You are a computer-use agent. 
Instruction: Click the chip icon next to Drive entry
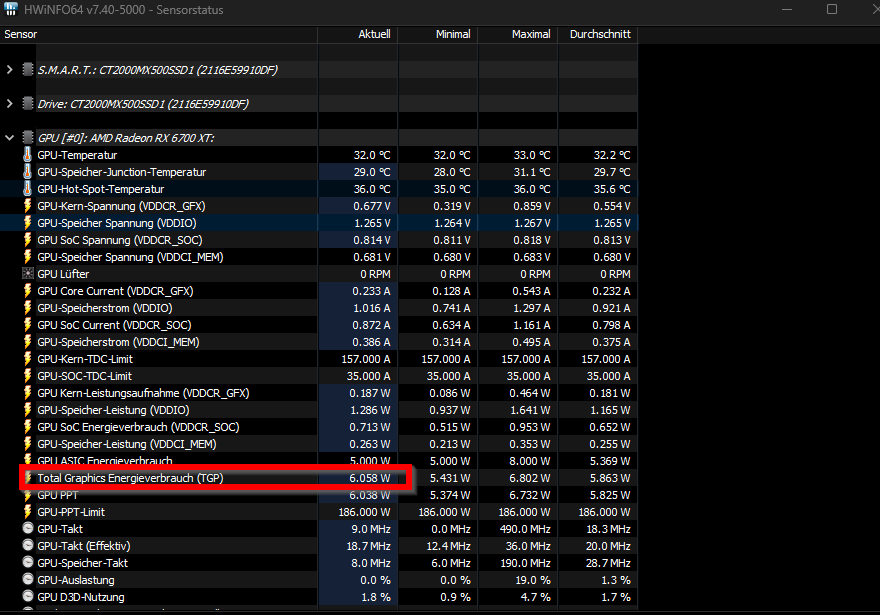(x=28, y=103)
